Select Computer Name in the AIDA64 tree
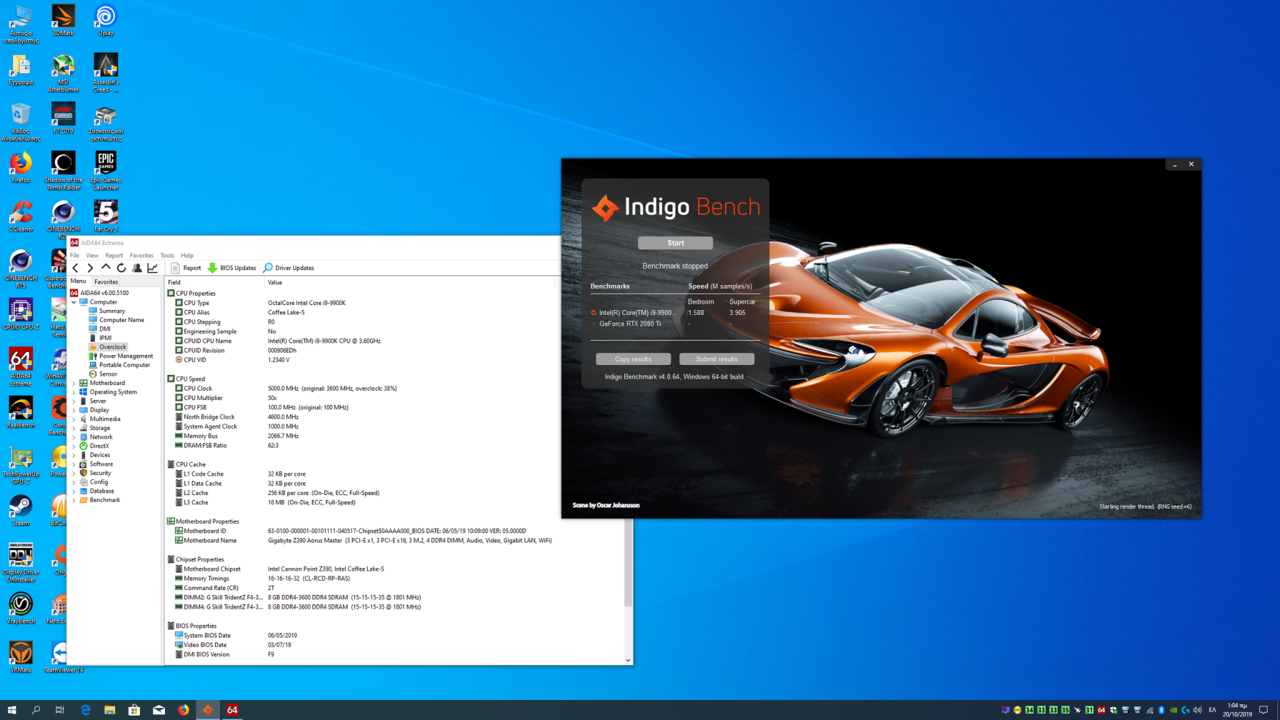Viewport: 1280px width, 720px height. [121, 320]
